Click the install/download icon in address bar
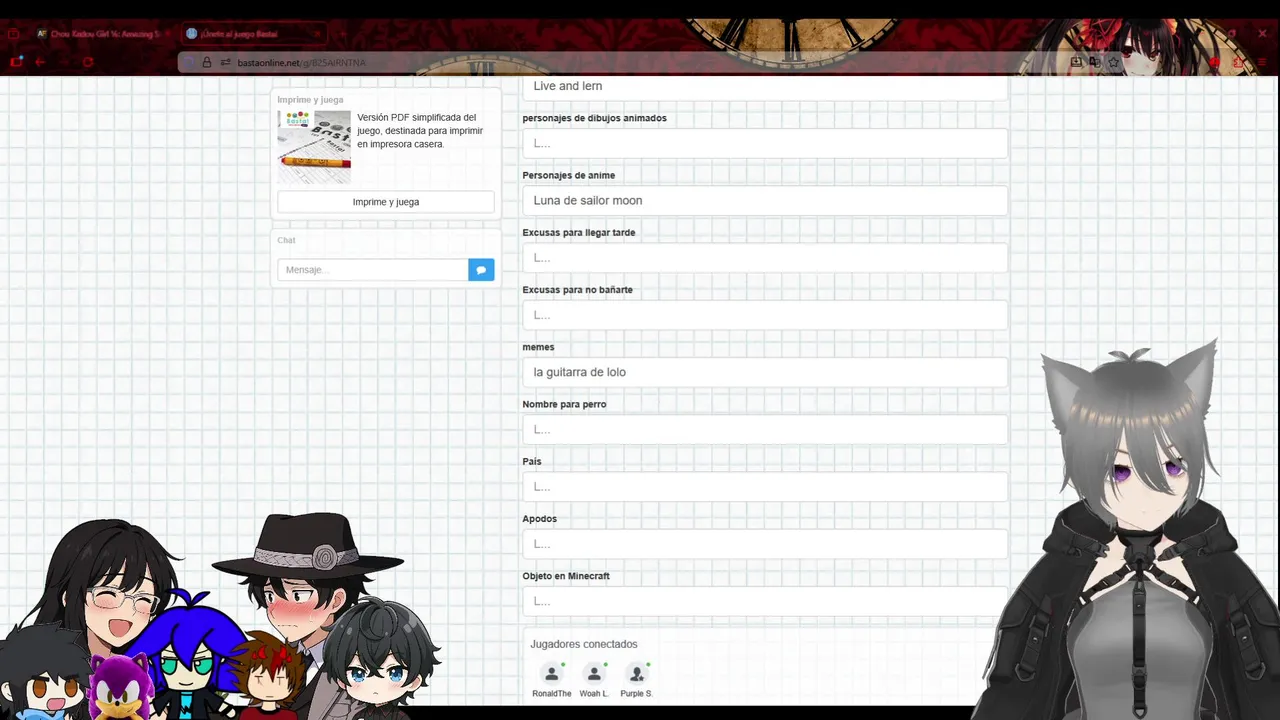This screenshot has height=720, width=1280. click(x=1076, y=62)
